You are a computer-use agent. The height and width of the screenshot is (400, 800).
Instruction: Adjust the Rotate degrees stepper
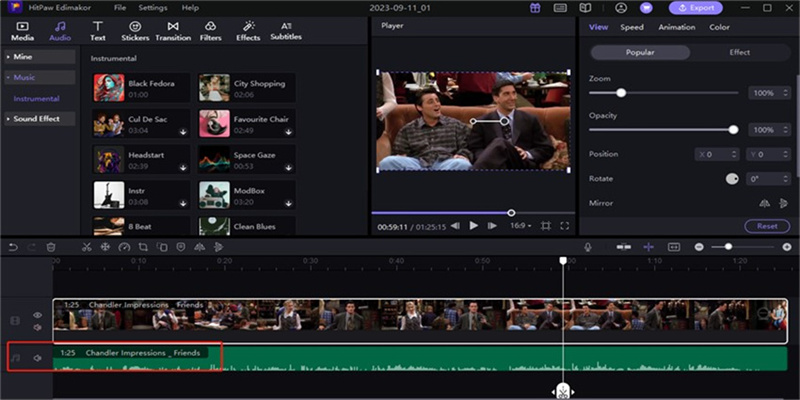point(768,179)
